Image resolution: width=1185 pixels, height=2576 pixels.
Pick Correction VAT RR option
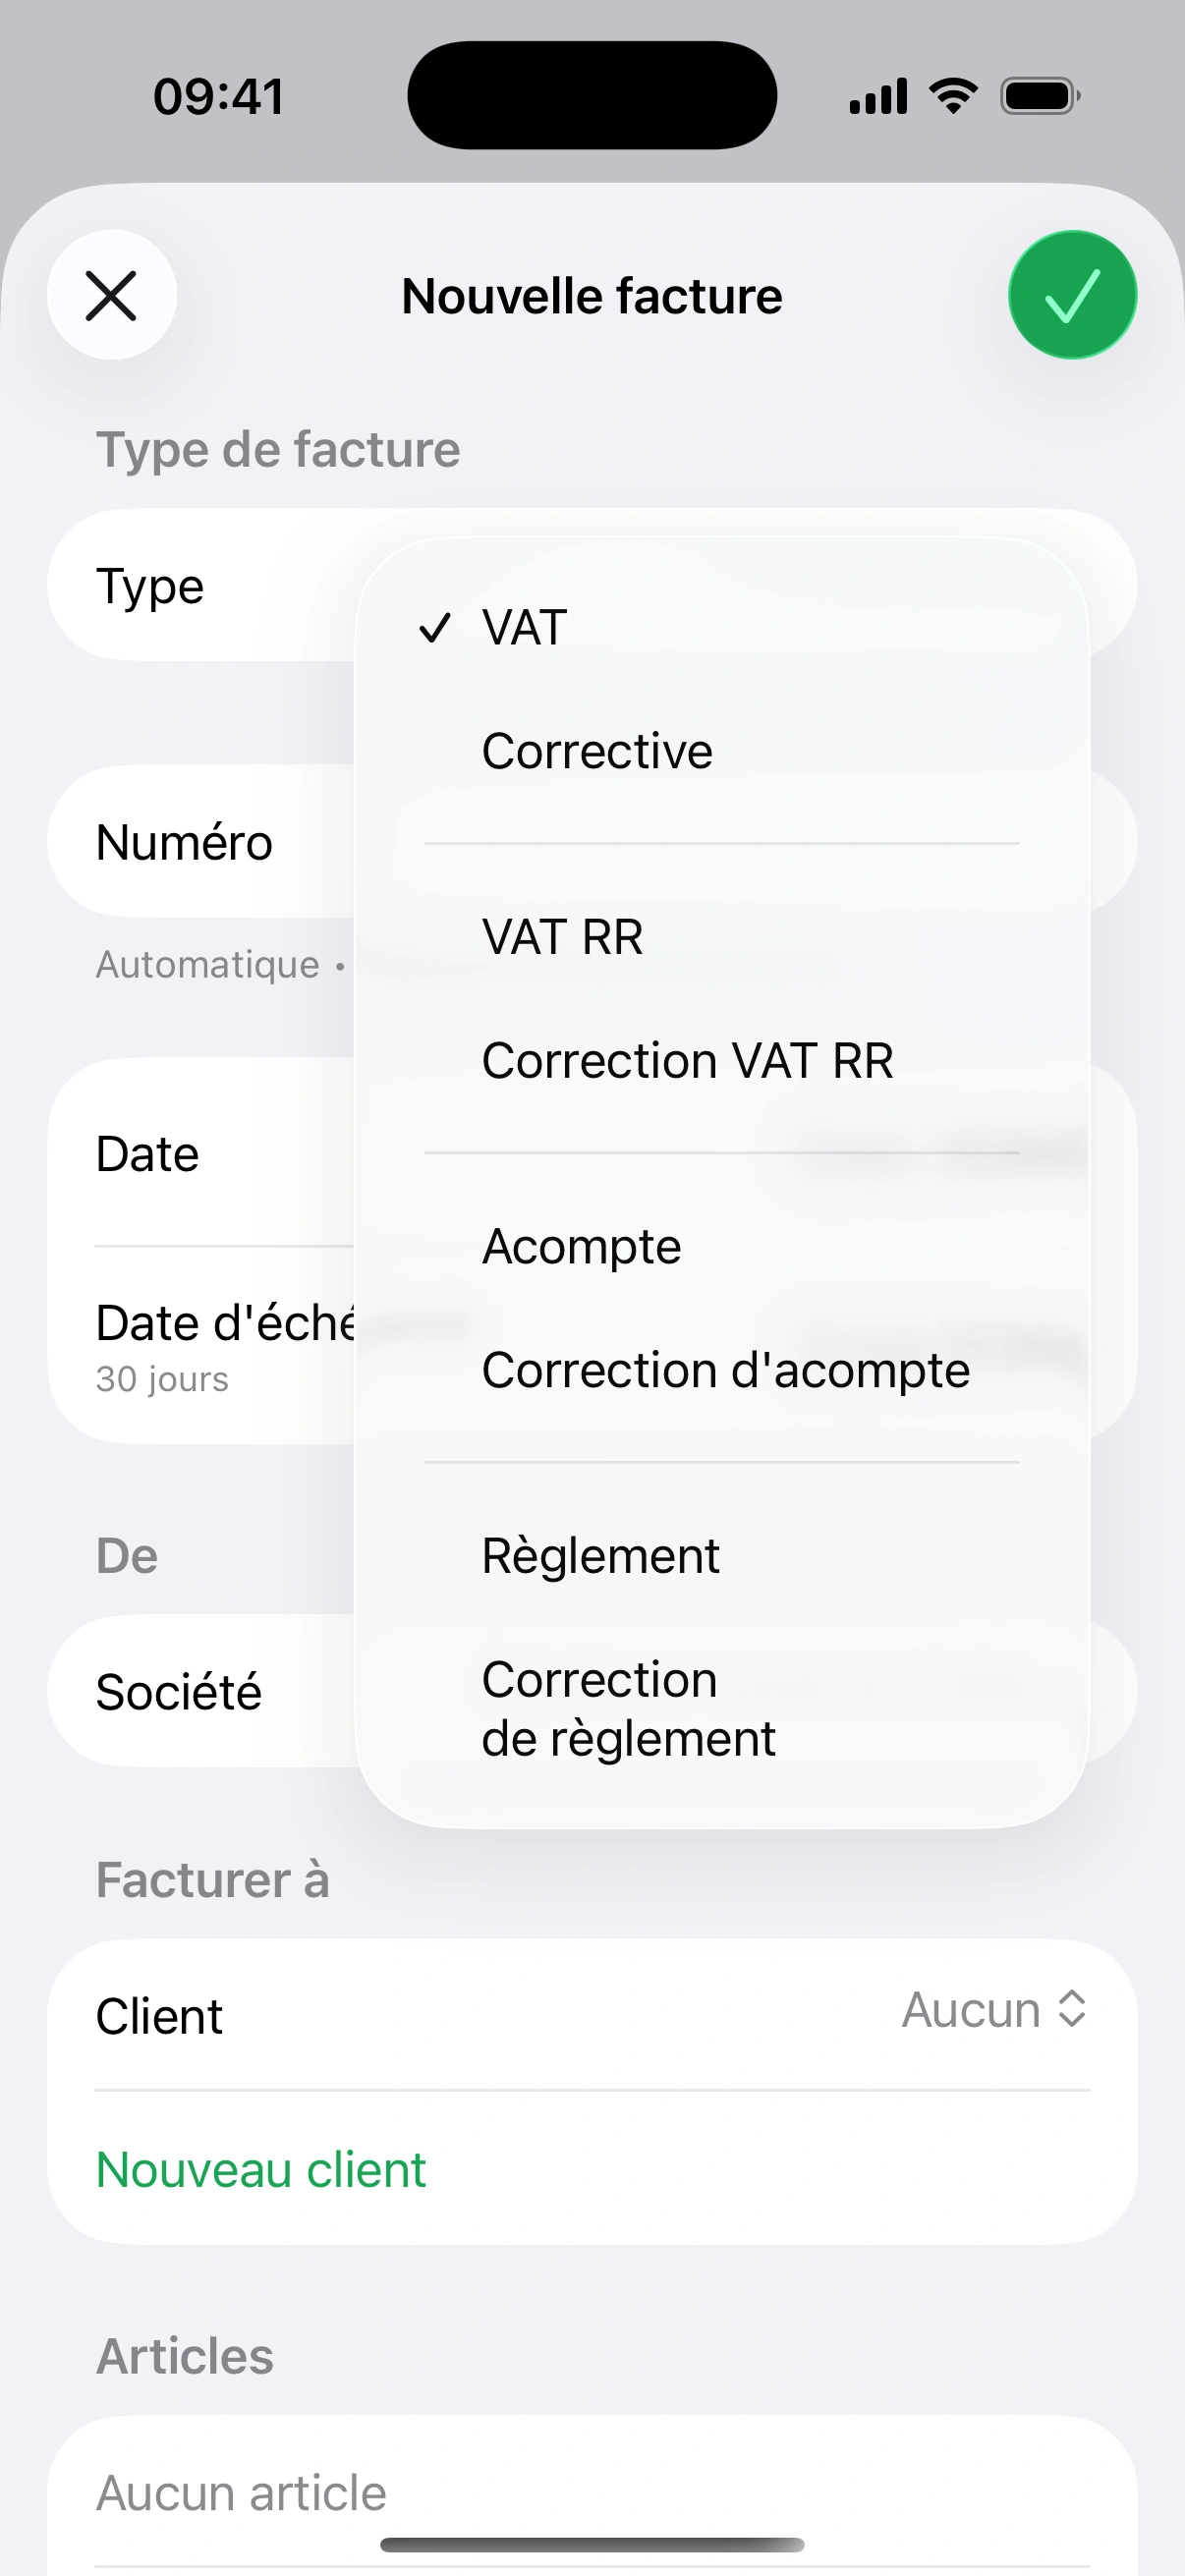point(687,1061)
